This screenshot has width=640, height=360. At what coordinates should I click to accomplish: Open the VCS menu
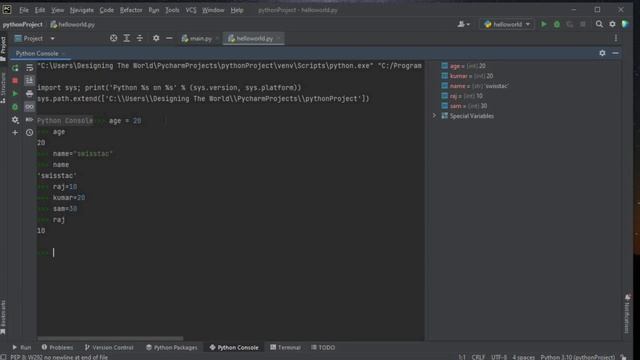click(191, 10)
